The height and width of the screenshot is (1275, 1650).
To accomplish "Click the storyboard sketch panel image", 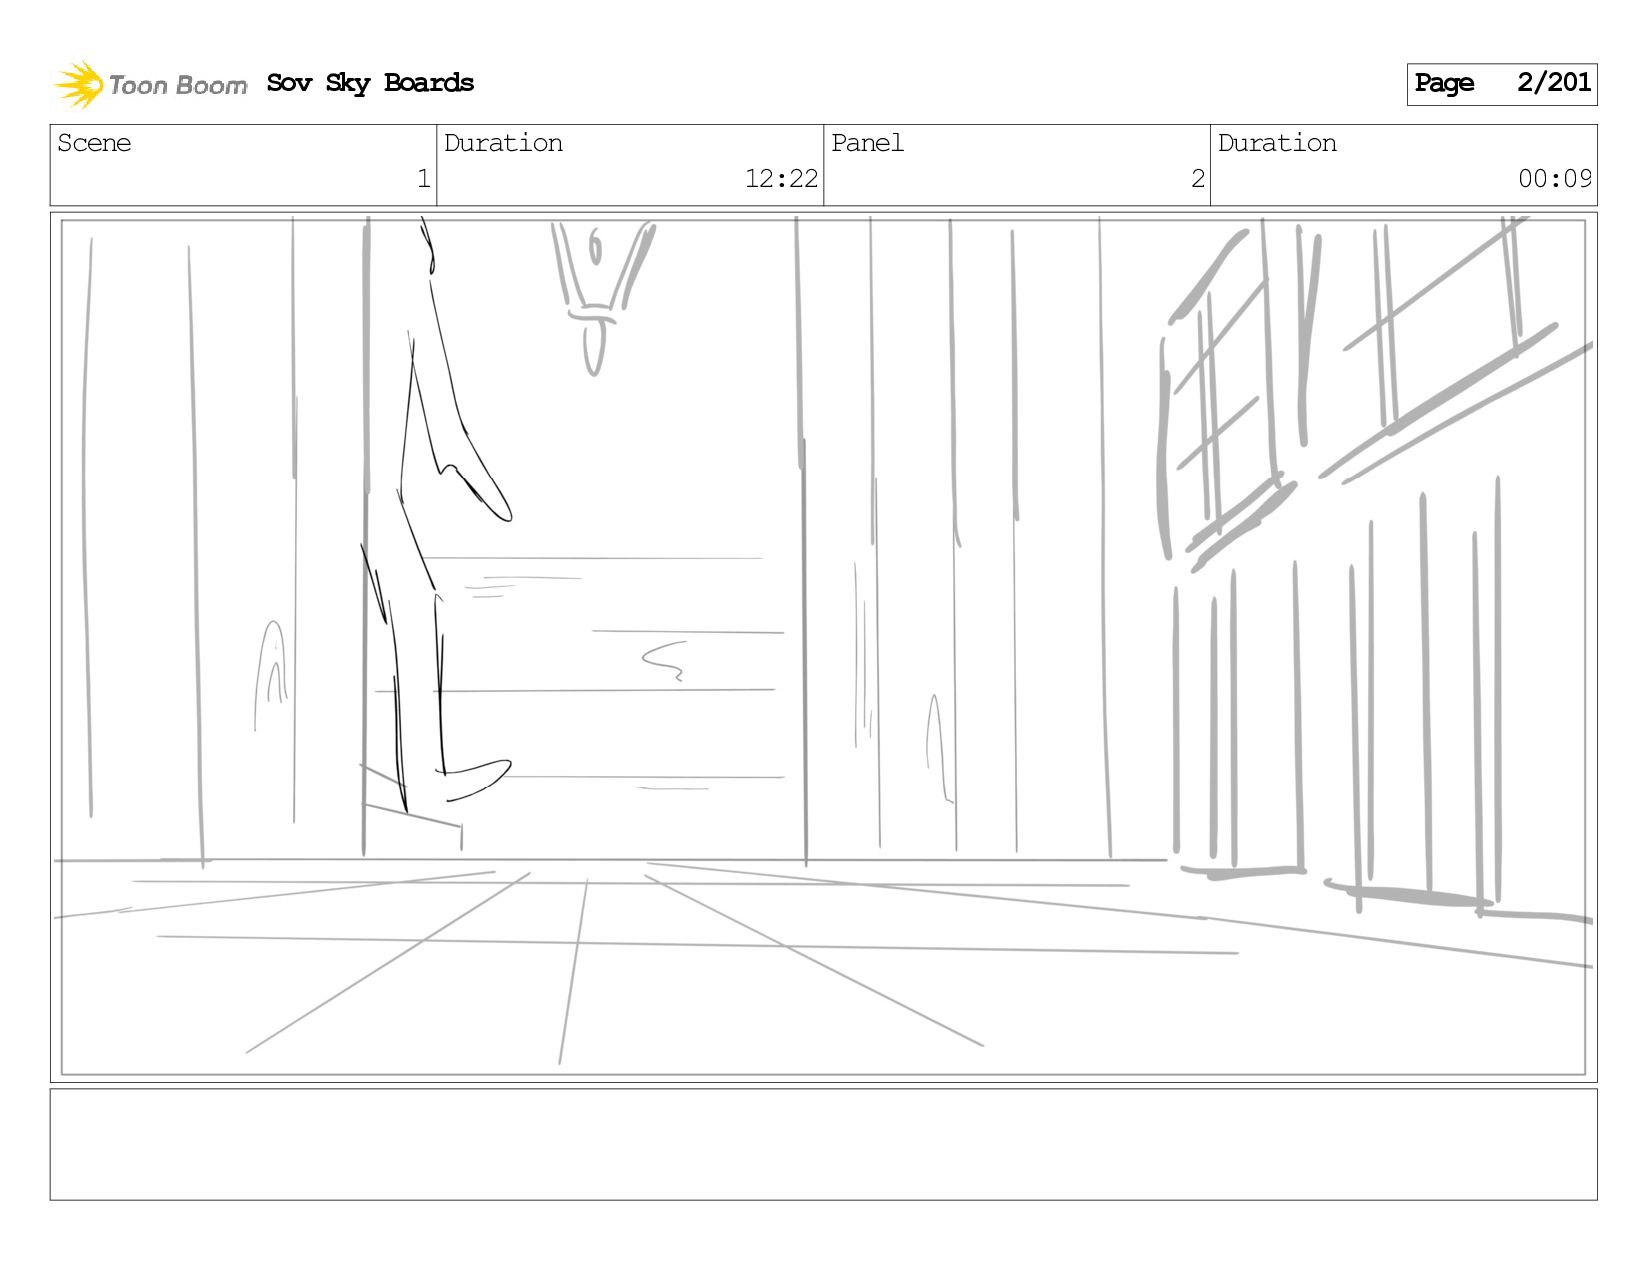I will pyautogui.click(x=823, y=647).
